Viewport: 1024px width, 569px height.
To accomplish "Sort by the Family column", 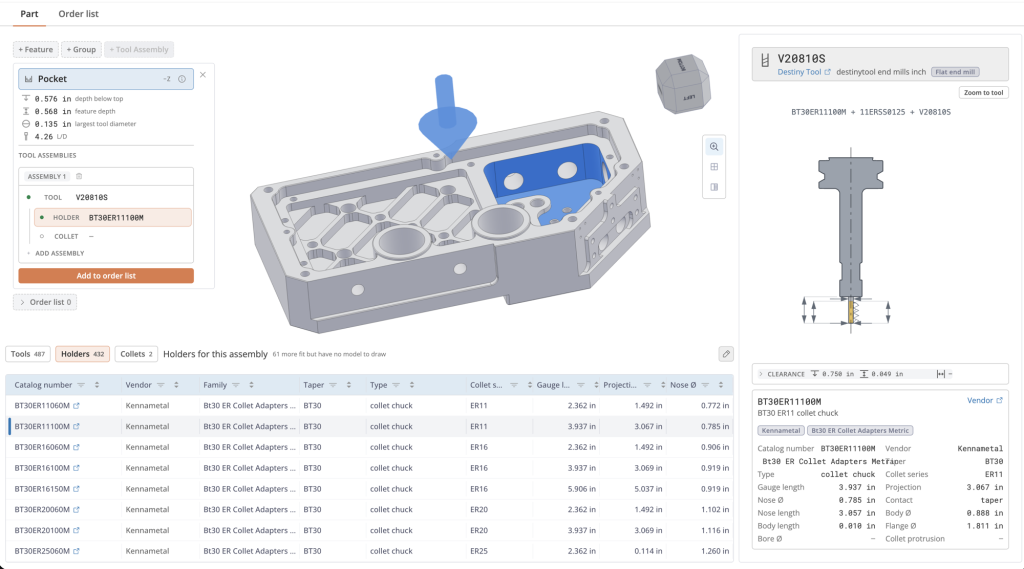I will (x=251, y=385).
